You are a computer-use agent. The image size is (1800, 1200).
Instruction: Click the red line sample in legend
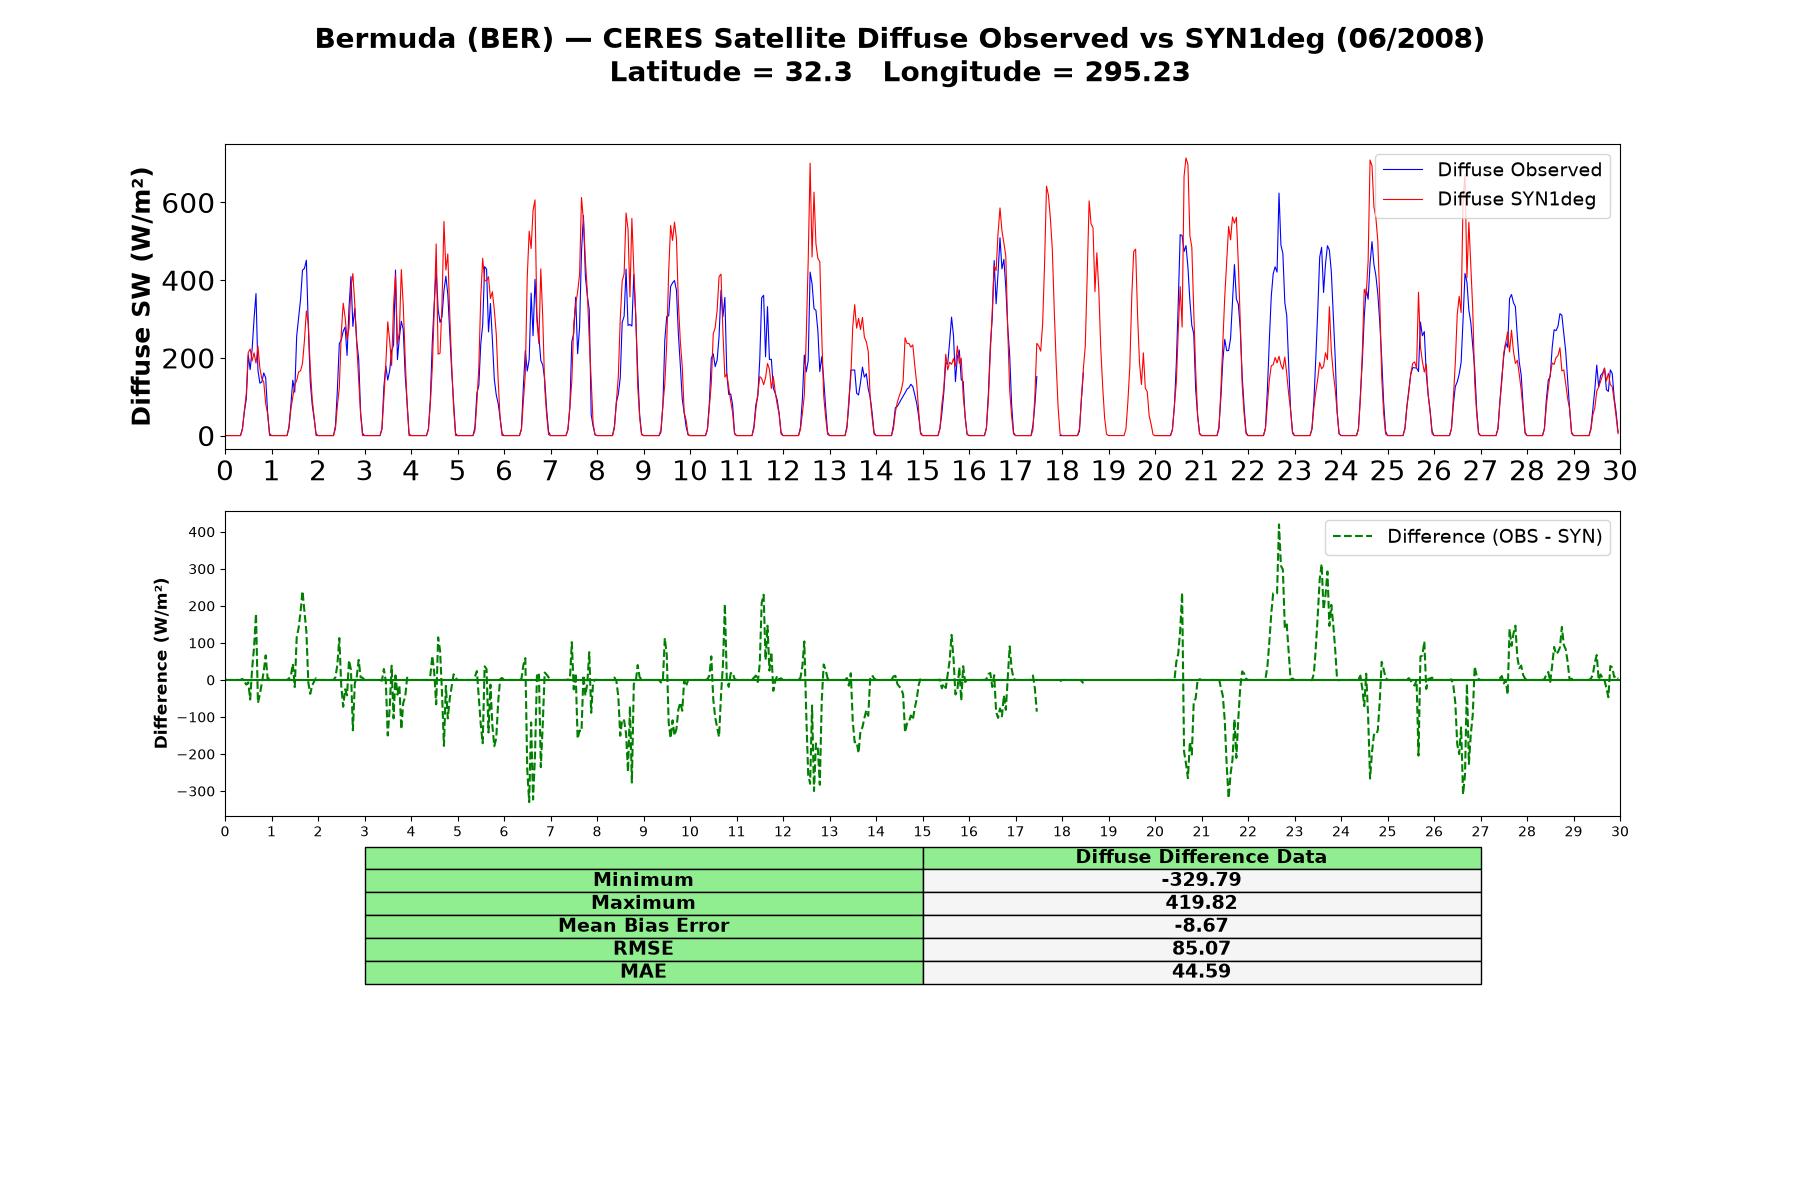(x=1403, y=199)
